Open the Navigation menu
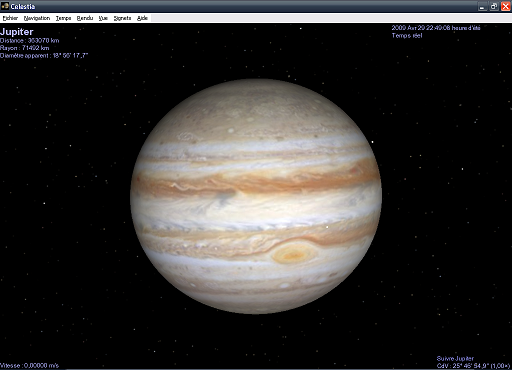Screen dimensions: 512x370 point(37,18)
